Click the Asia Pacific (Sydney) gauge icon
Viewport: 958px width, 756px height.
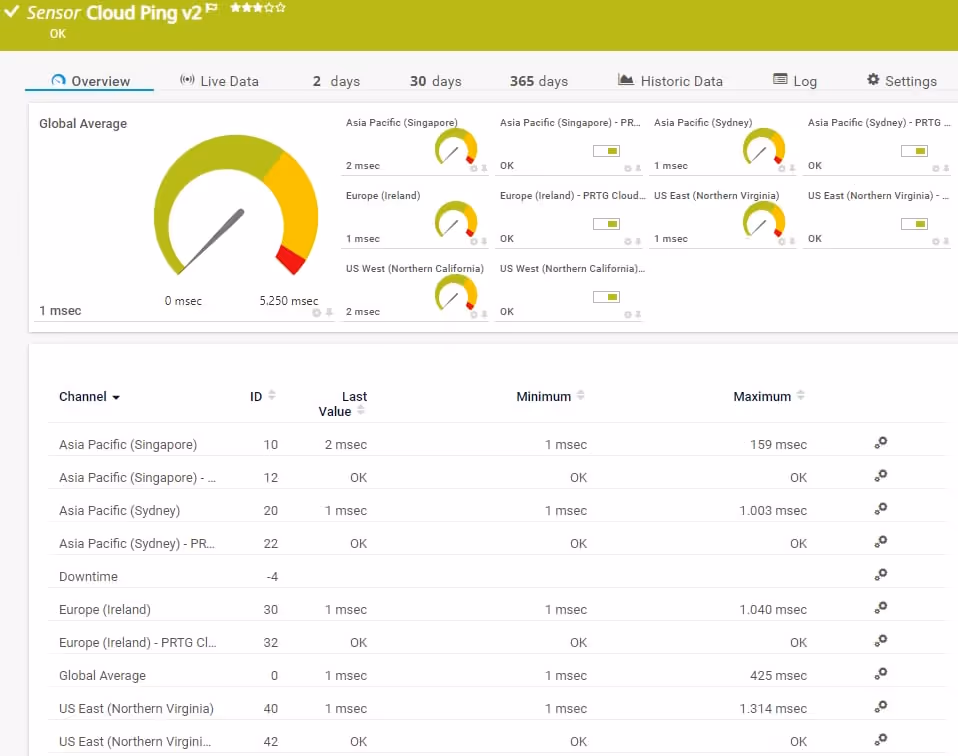763,149
